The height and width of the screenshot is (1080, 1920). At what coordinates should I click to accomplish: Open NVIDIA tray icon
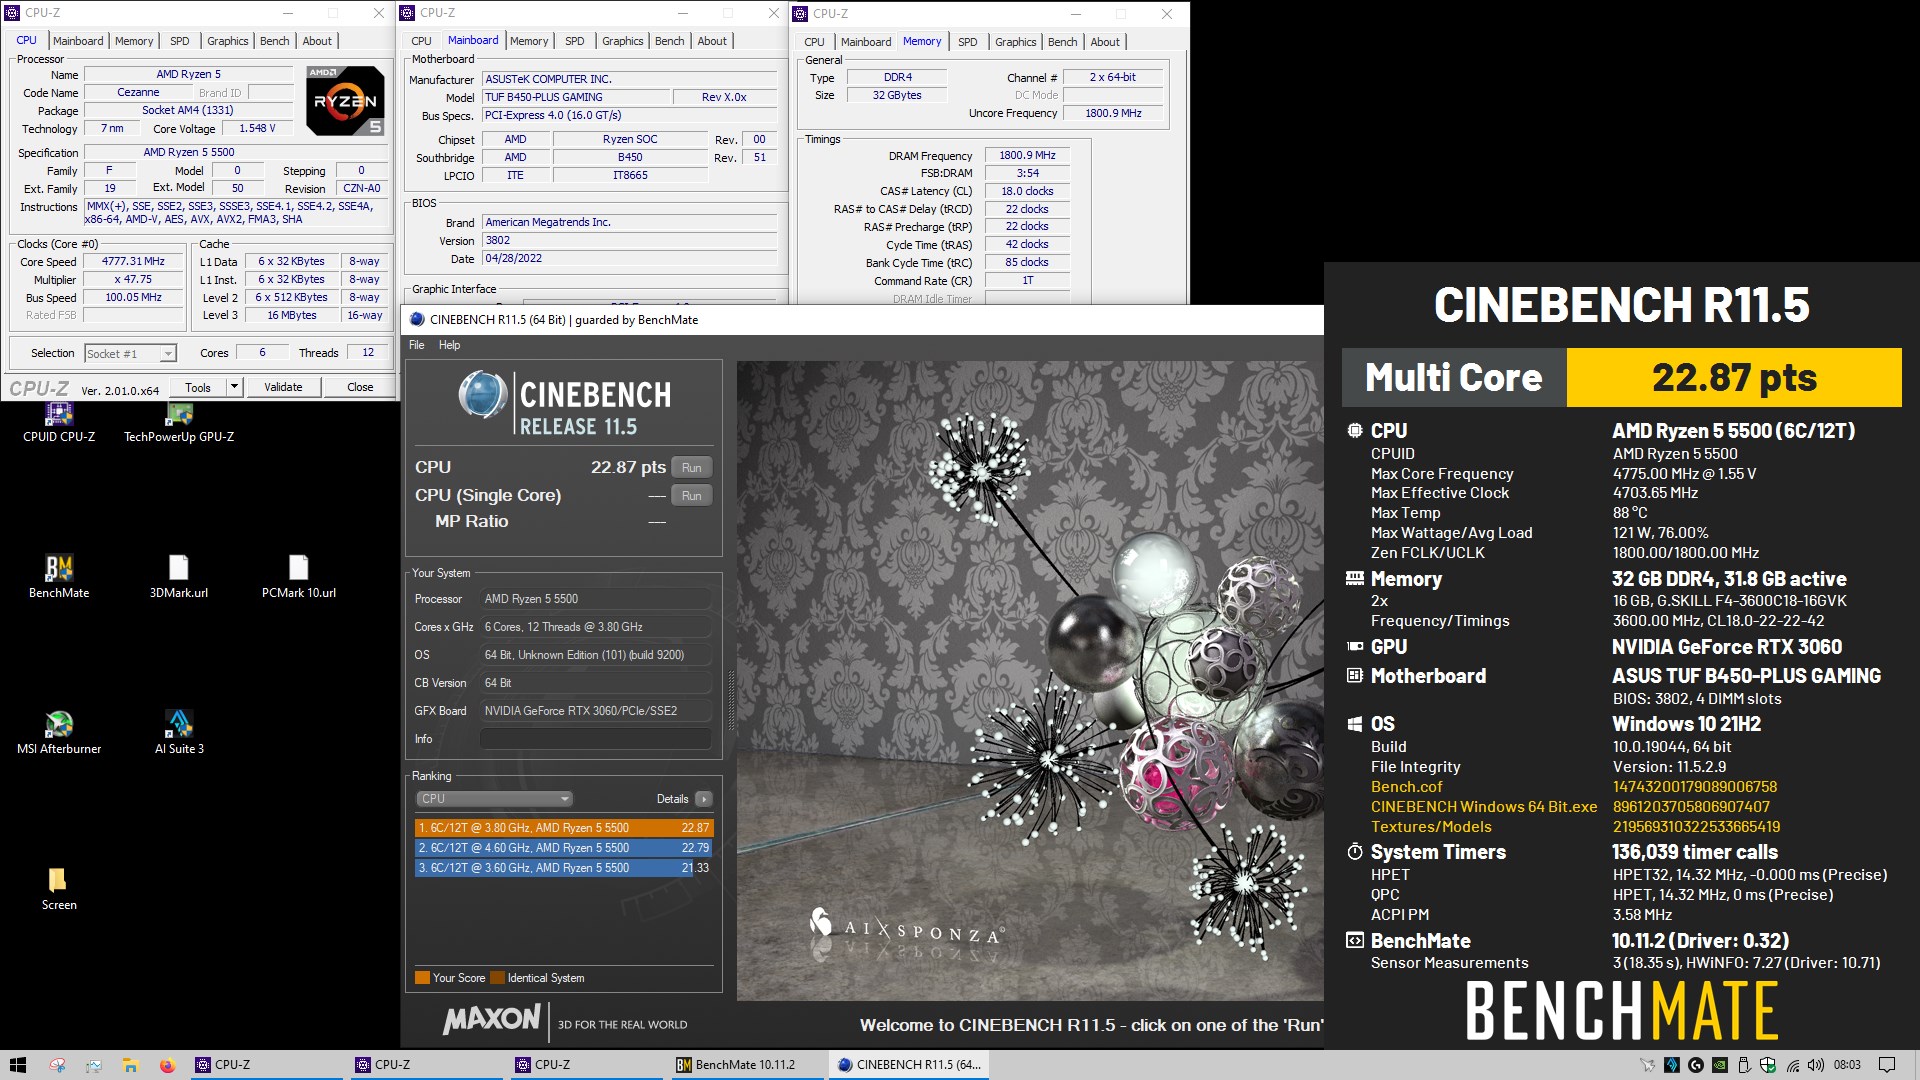(1720, 1065)
